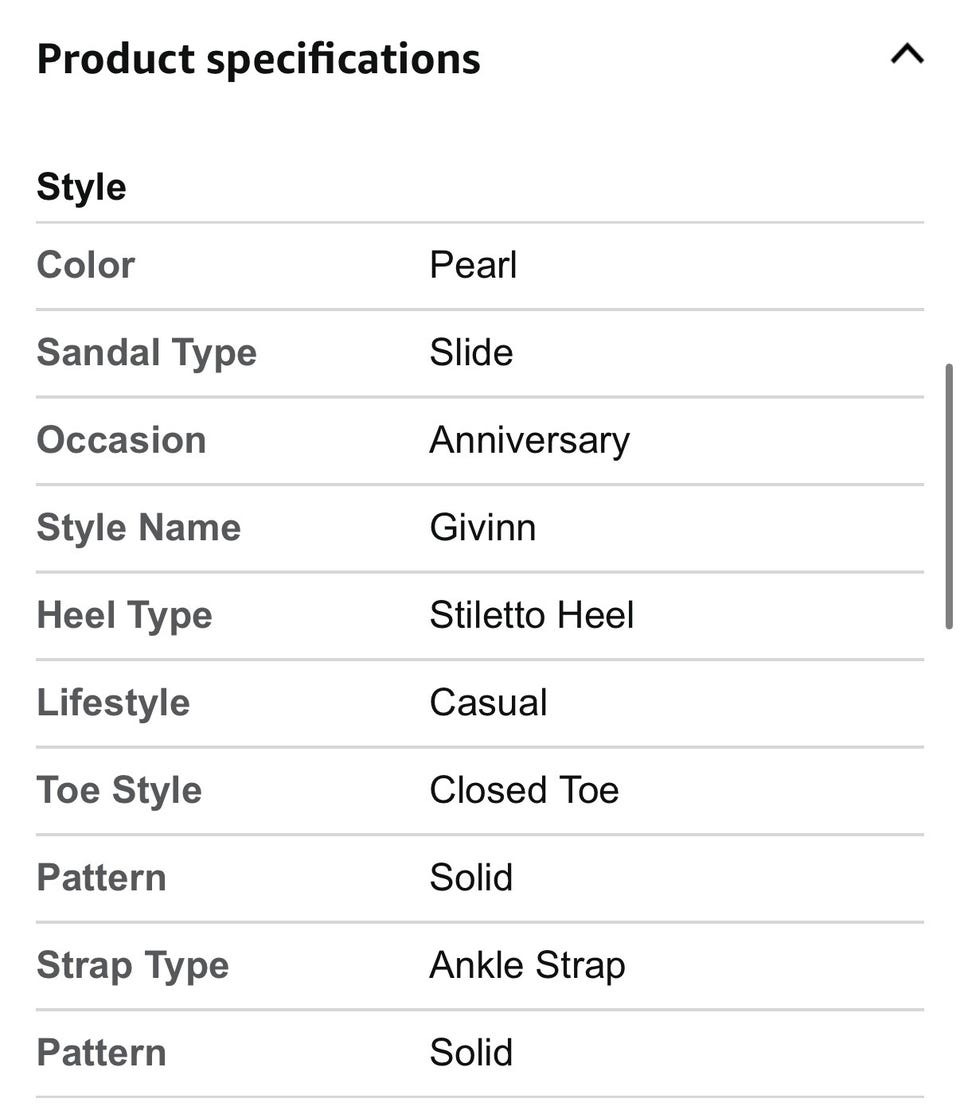This screenshot has width=960, height=1106.
Task: Select the Pearl color value
Action: pyautogui.click(x=473, y=265)
